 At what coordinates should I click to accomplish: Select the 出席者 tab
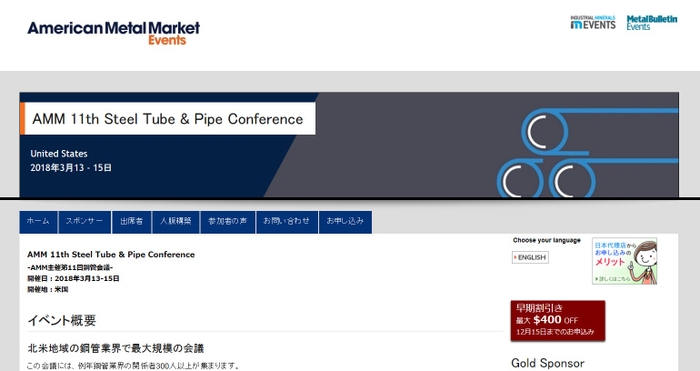[x=131, y=222]
